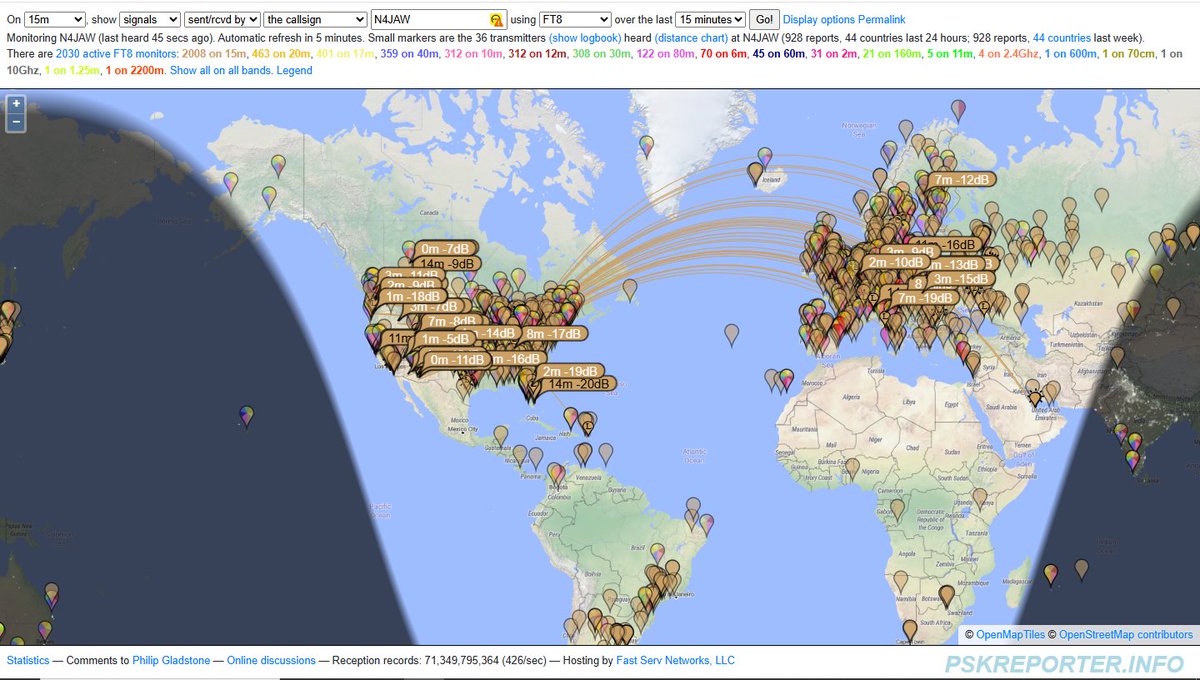Open the '44 countries' last week link
Viewport: 1200px width, 680px height.
(1062, 37)
